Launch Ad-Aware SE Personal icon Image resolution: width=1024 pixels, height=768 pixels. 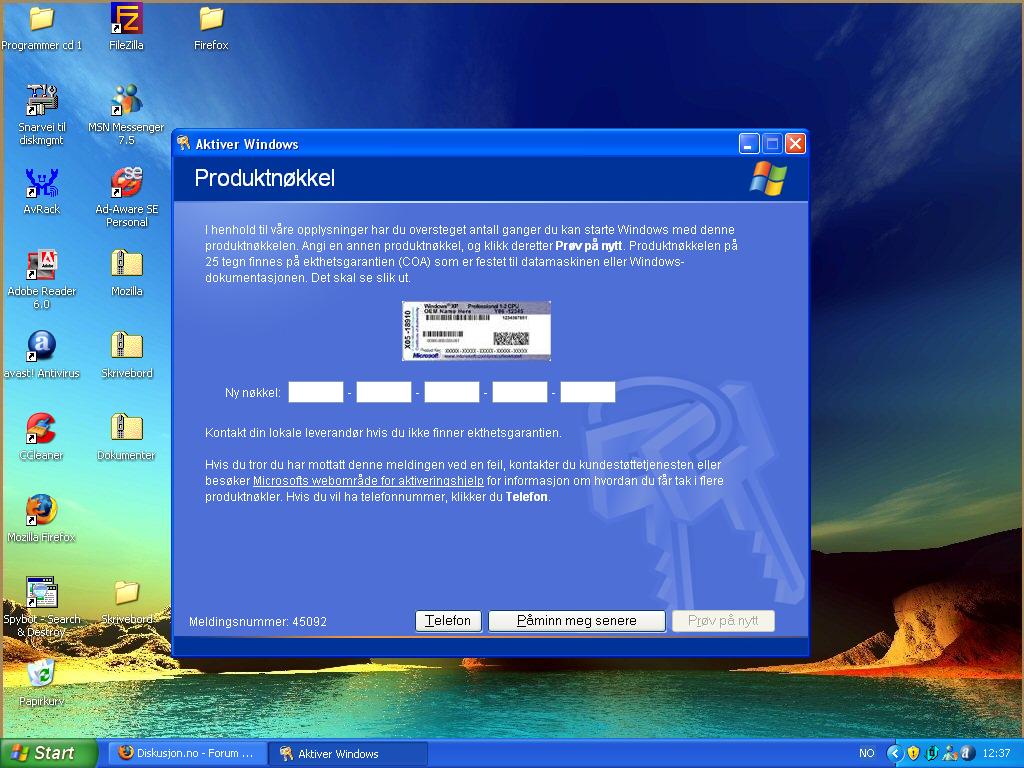126,183
